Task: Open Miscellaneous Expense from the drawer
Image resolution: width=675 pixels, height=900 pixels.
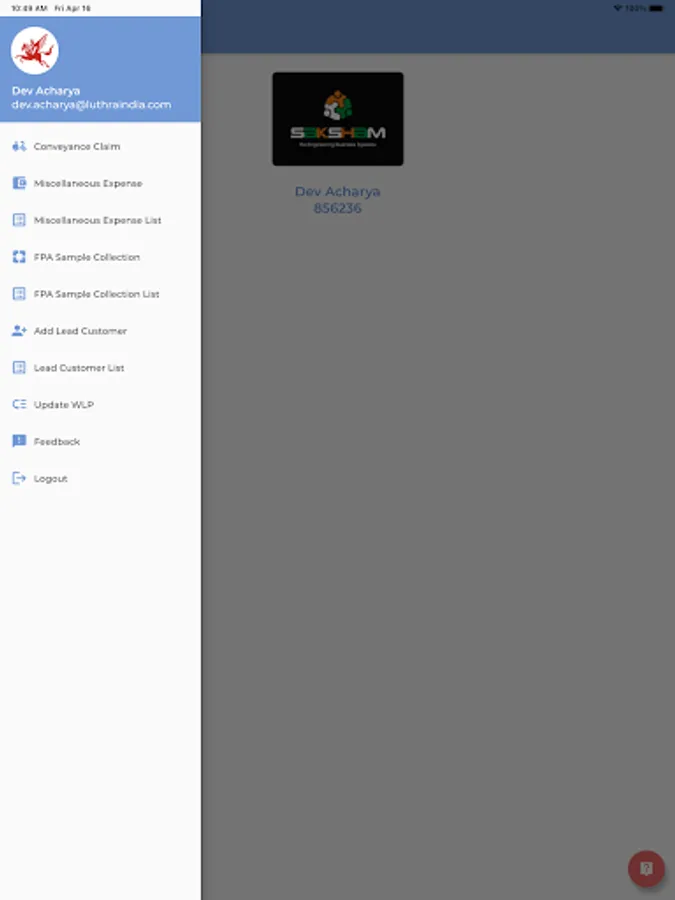Action: point(100,183)
